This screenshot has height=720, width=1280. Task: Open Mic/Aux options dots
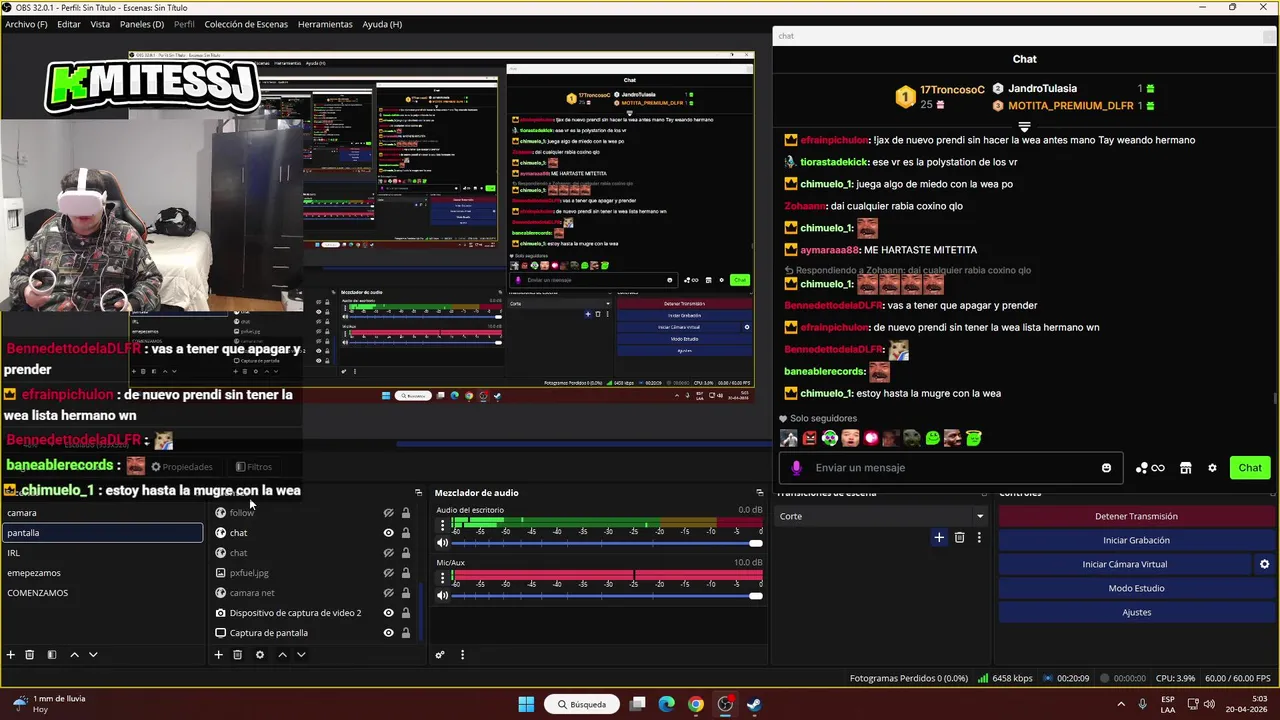pyautogui.click(x=443, y=578)
